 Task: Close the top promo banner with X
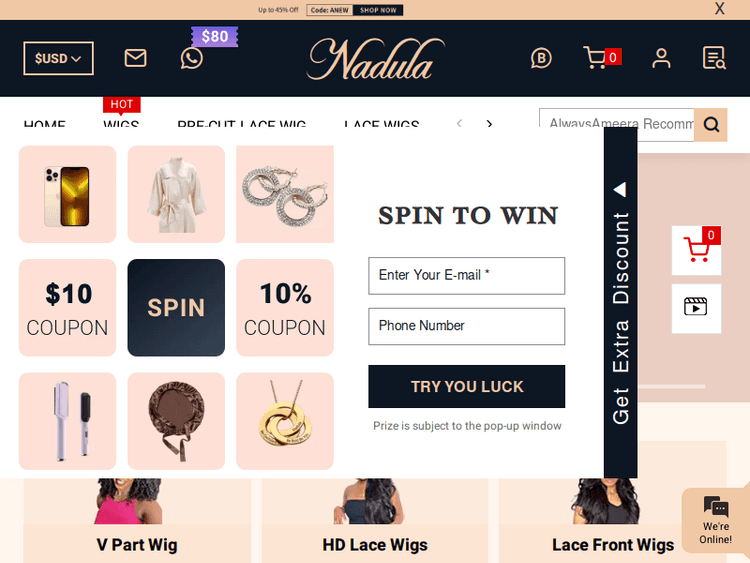[719, 9]
